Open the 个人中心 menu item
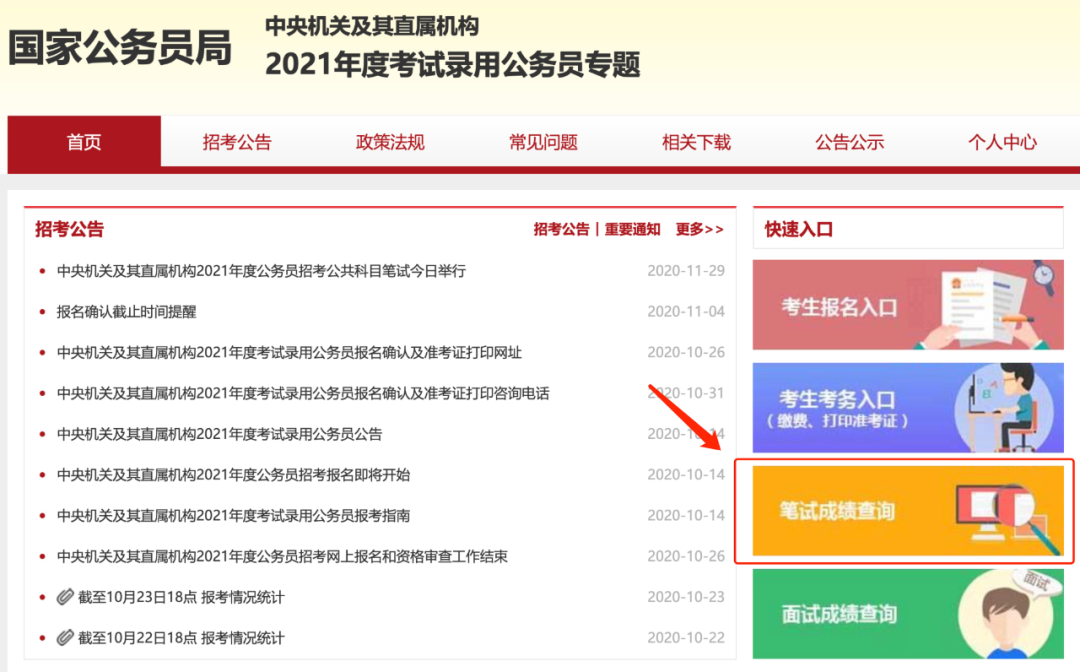Viewport: 1080px width, 672px height. [x=1002, y=141]
